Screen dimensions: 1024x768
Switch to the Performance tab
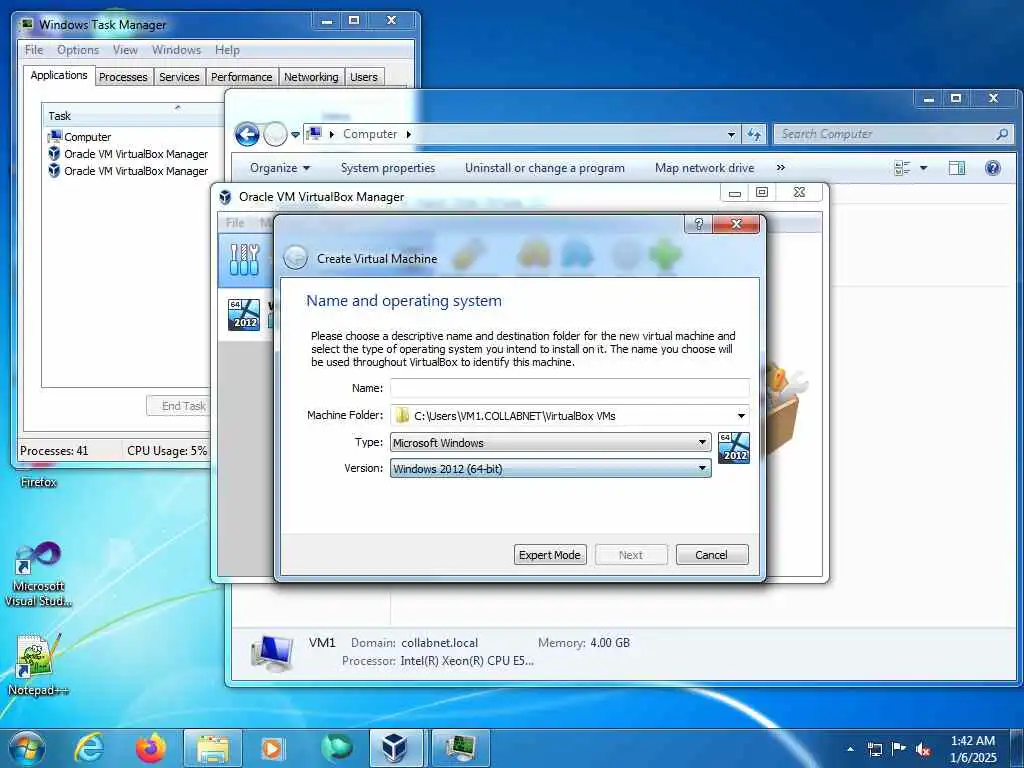pos(242,77)
